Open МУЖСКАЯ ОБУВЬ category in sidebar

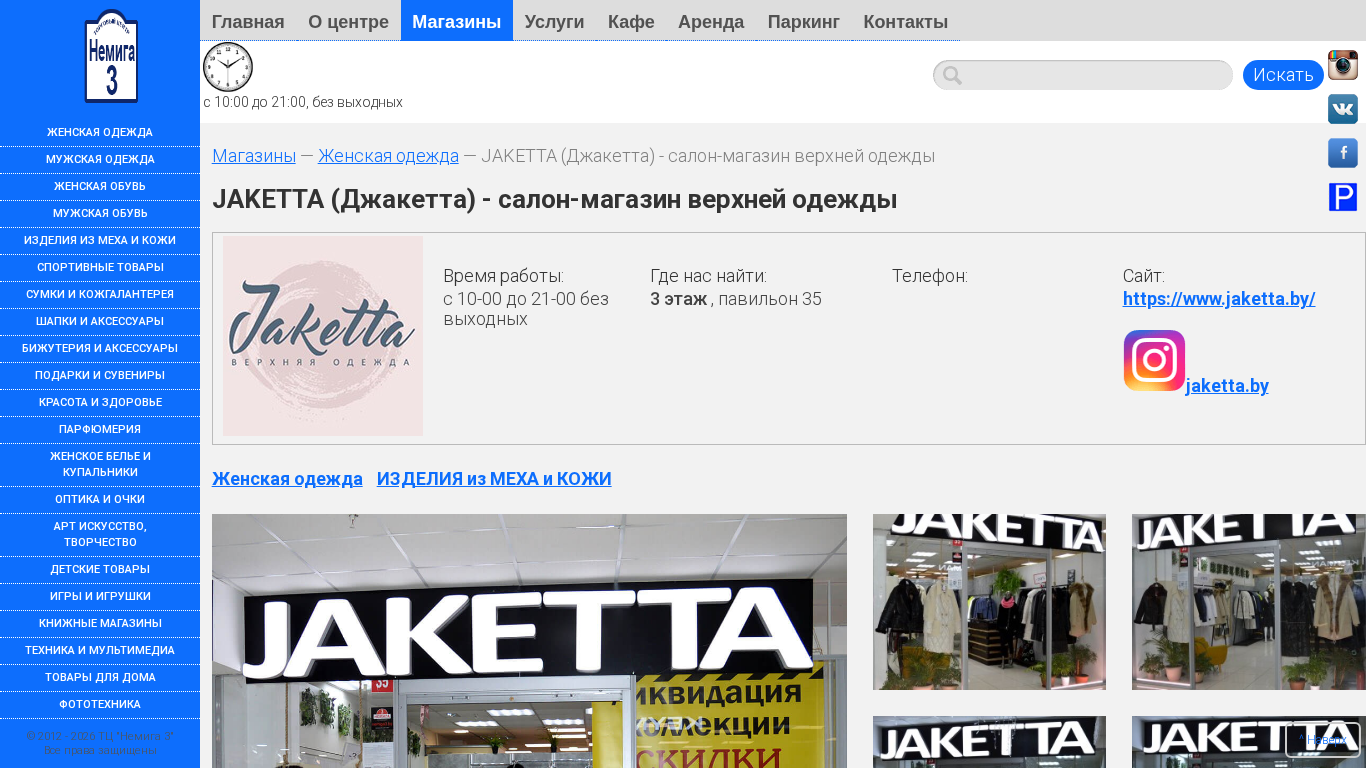pyautogui.click(x=100, y=213)
